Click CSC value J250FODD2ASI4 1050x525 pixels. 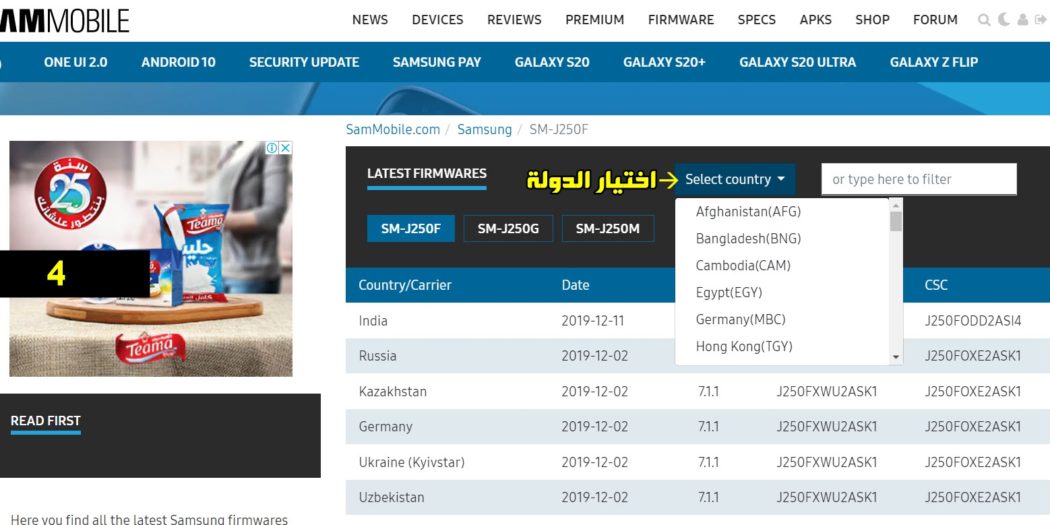pos(973,321)
